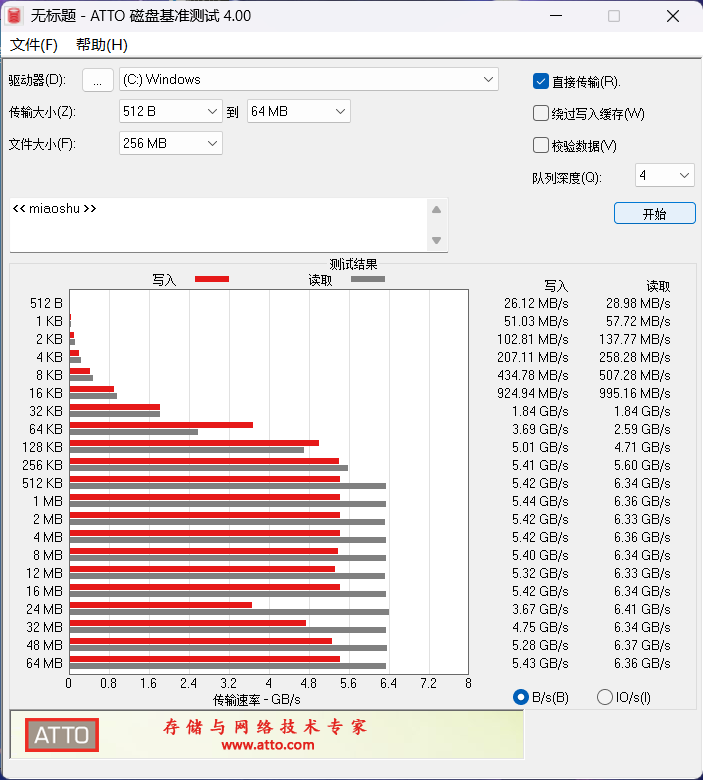Viewport: 703px width, 780px height.
Task: Click the 512 B read value 28.98 MB/s
Action: [638, 303]
